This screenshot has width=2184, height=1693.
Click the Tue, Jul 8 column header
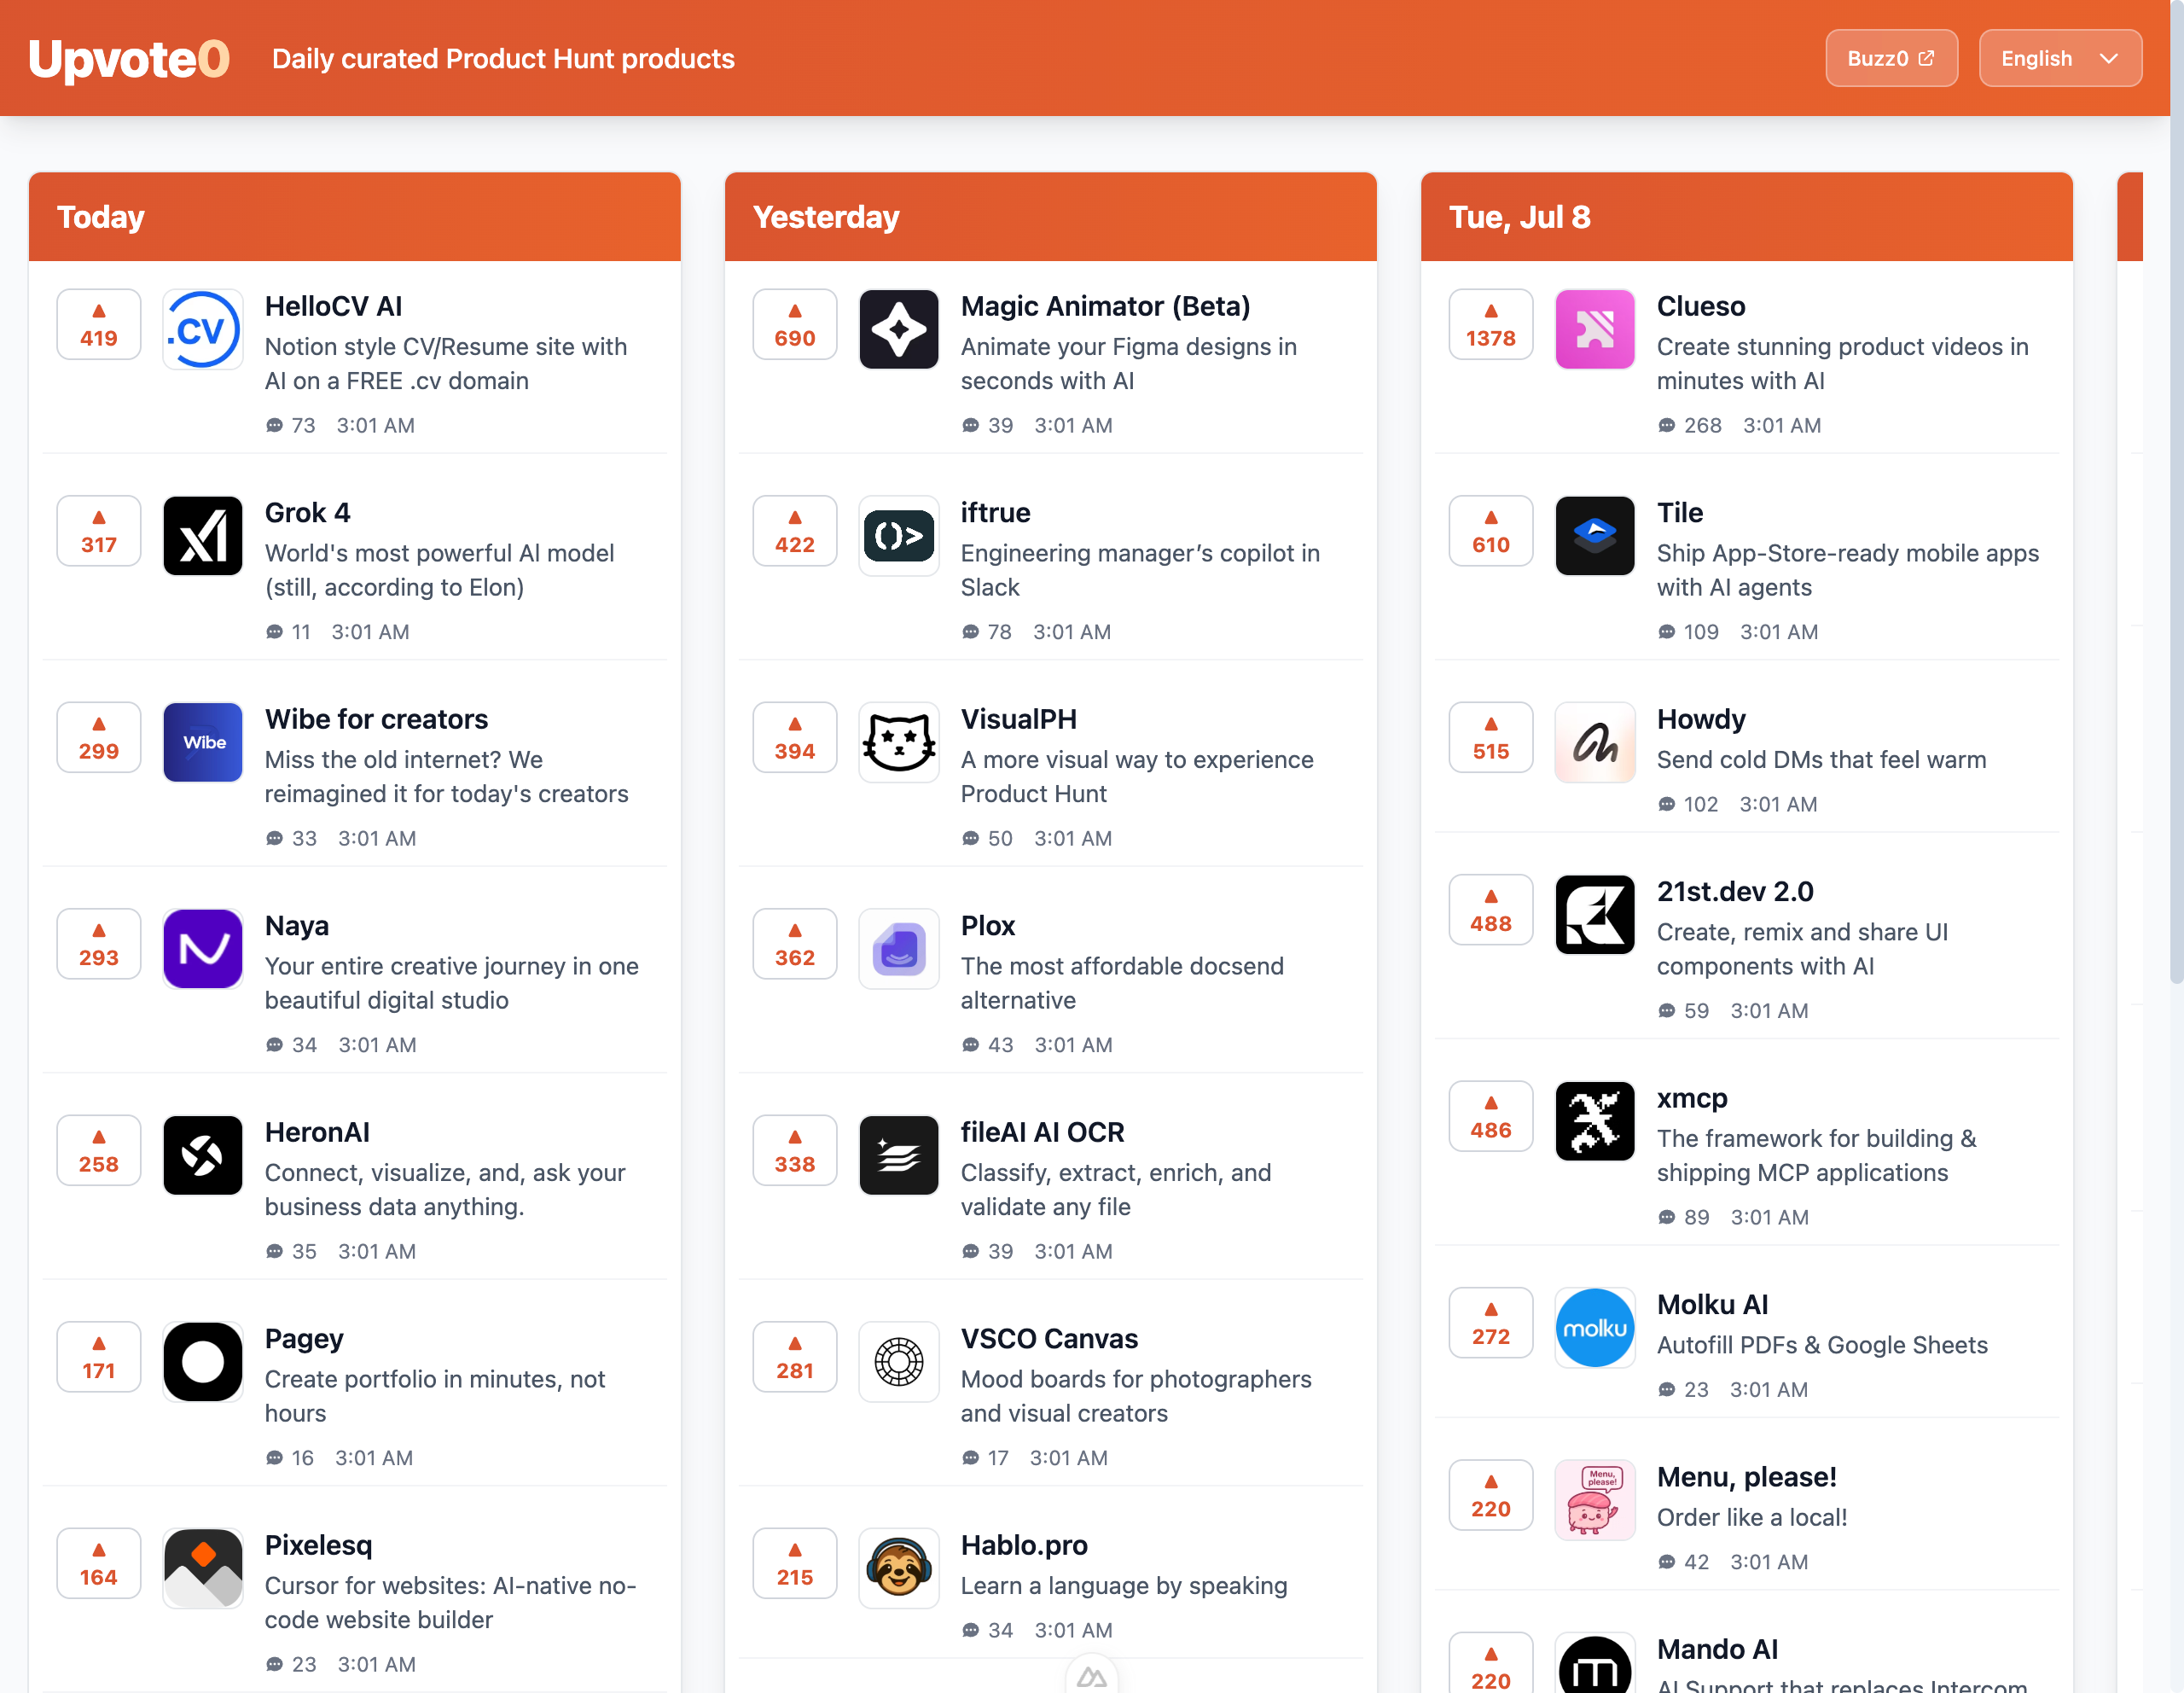point(1746,217)
